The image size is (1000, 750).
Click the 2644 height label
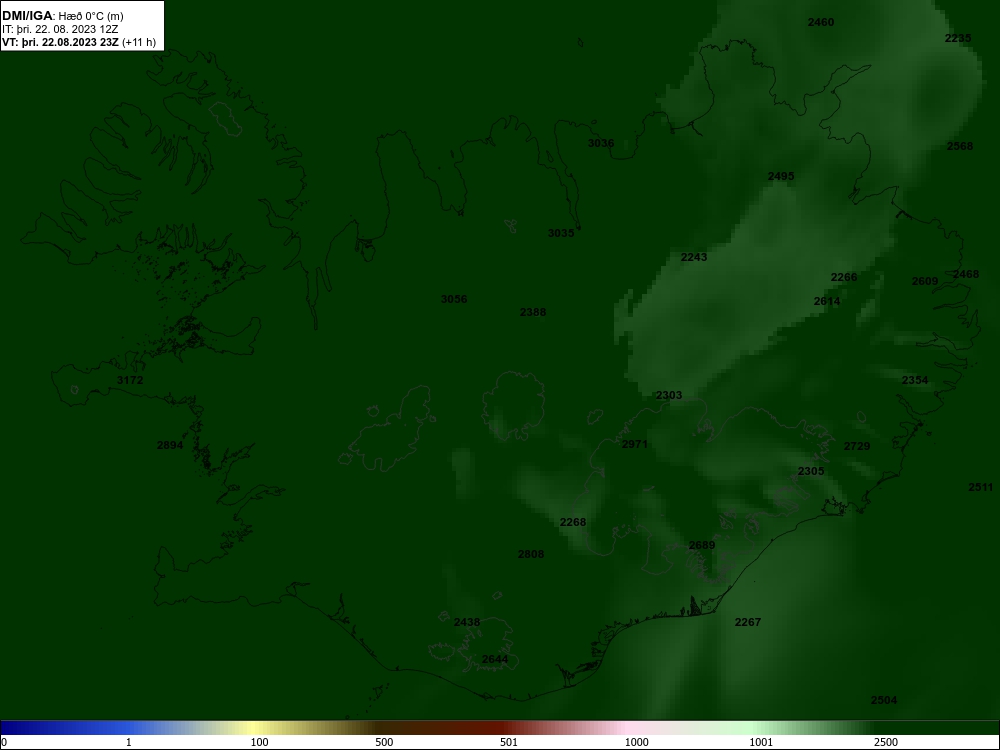[x=495, y=659]
